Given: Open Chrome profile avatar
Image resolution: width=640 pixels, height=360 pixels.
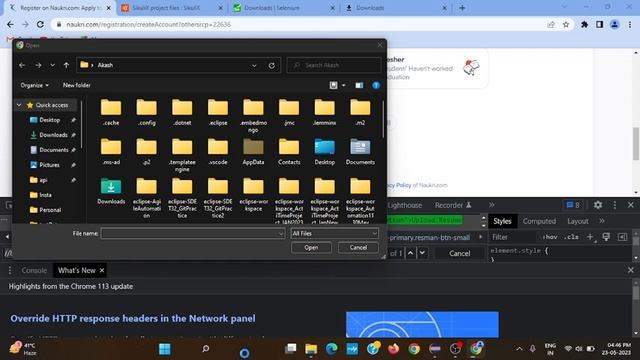Looking at the screenshot, I should 614,24.
